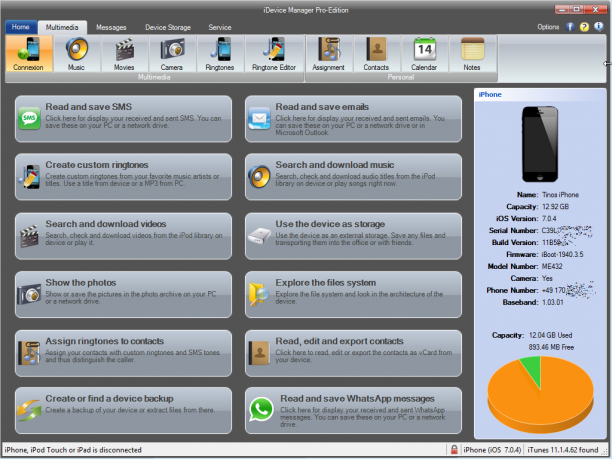The height and width of the screenshot is (459, 612).
Task: Click the capacity value 12.92 GB
Action: click(x=555, y=206)
